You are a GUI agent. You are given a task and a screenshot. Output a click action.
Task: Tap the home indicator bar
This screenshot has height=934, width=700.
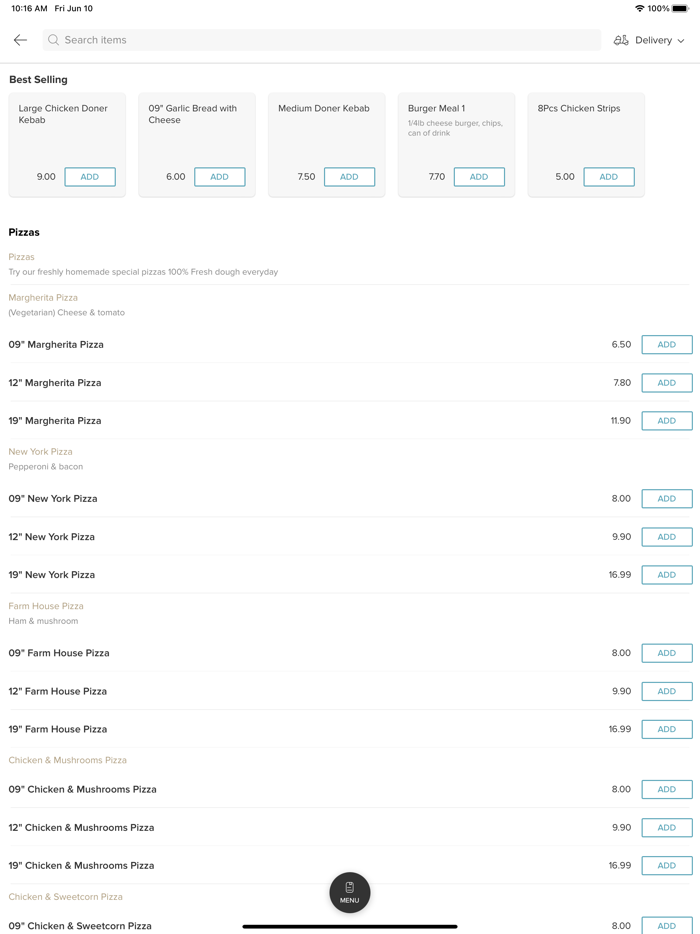click(350, 926)
